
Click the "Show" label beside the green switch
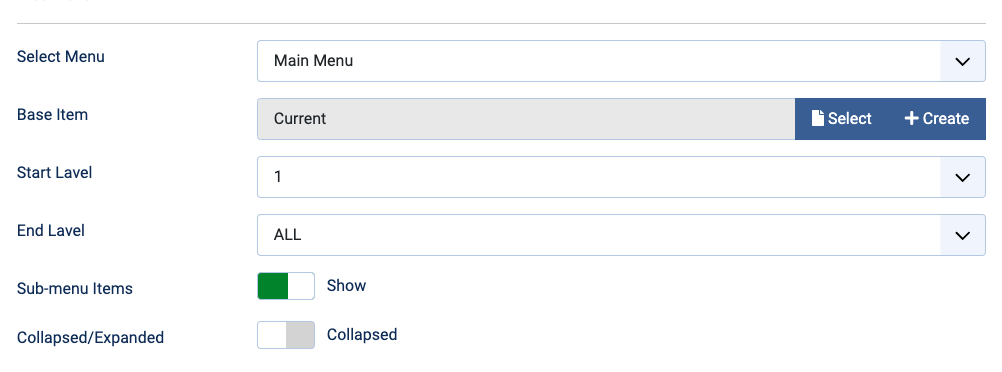[x=346, y=285]
